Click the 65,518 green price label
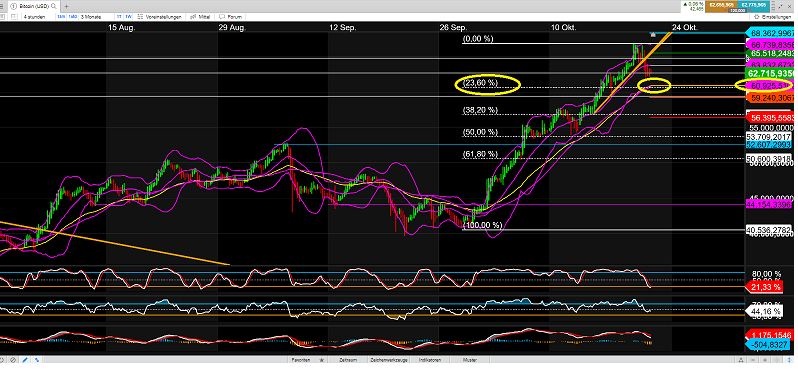This screenshot has height=377, width=798. pyautogui.click(x=770, y=53)
